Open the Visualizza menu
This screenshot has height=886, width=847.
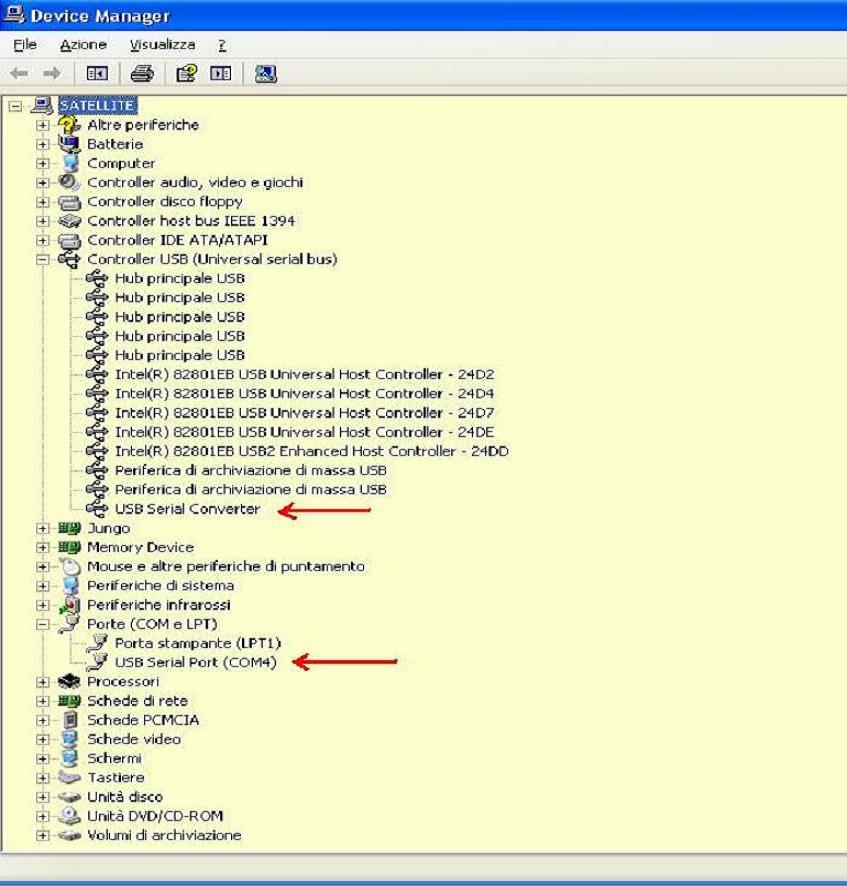[162, 45]
